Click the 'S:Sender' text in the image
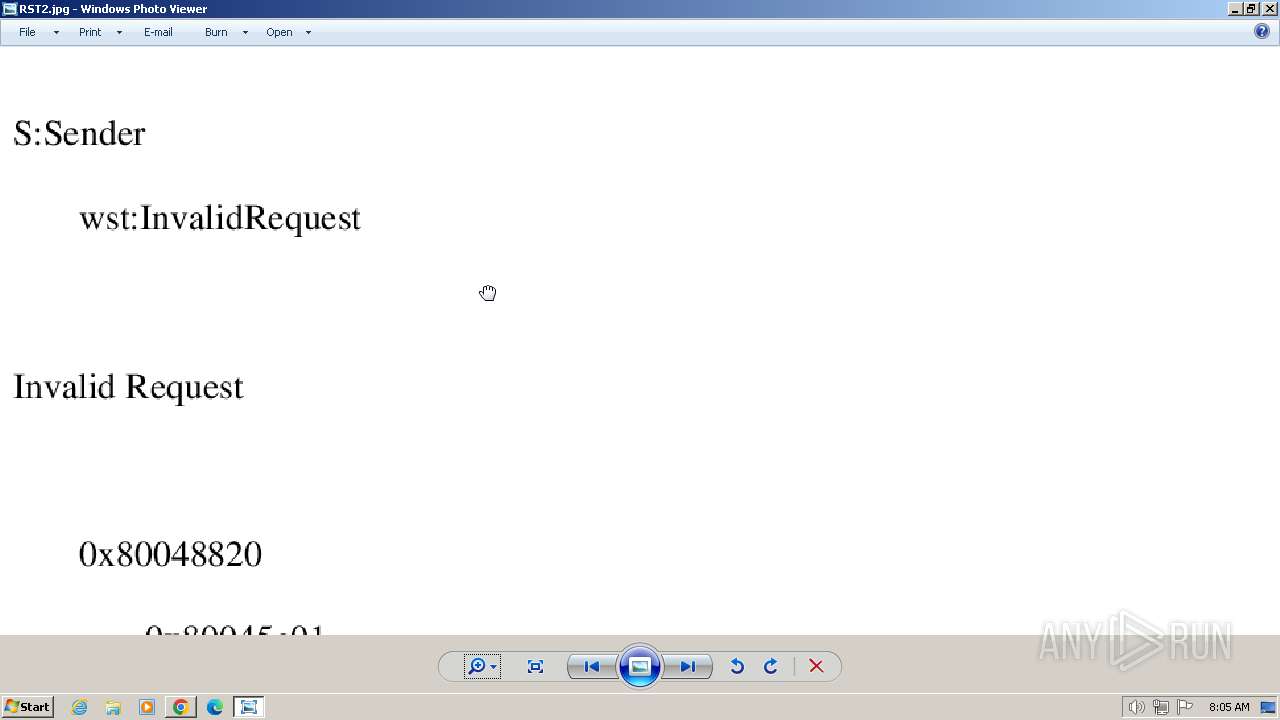Image resolution: width=1280 pixels, height=720 pixels. click(79, 134)
